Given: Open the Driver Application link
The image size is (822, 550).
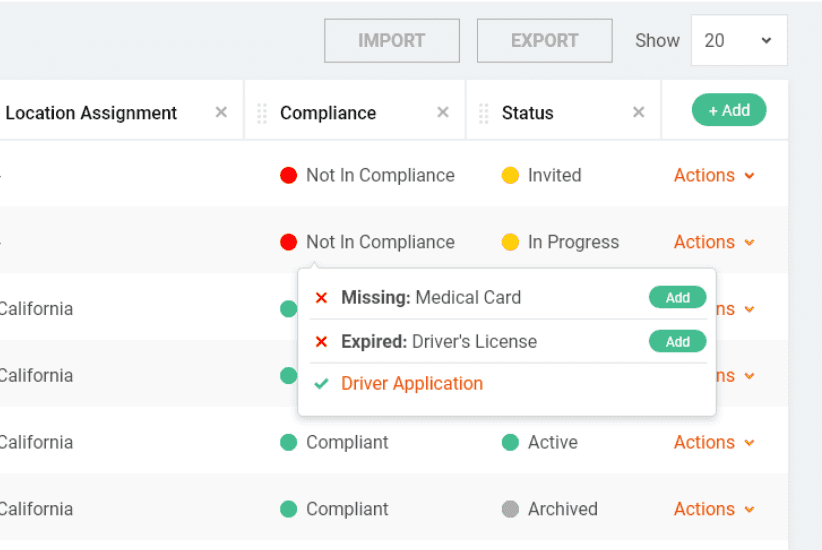Looking at the screenshot, I should tap(412, 384).
